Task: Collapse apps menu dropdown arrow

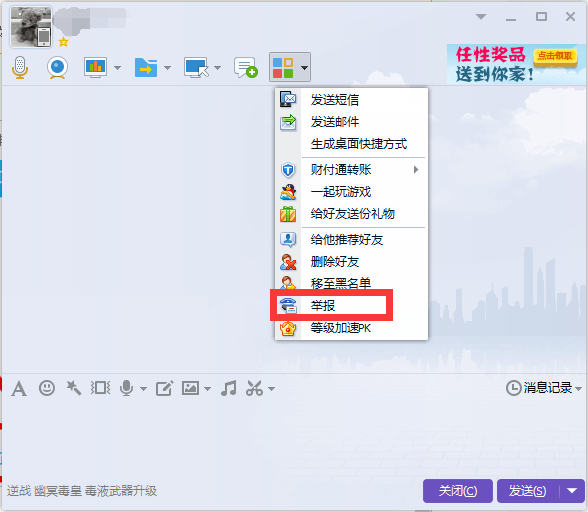Action: coord(304,68)
